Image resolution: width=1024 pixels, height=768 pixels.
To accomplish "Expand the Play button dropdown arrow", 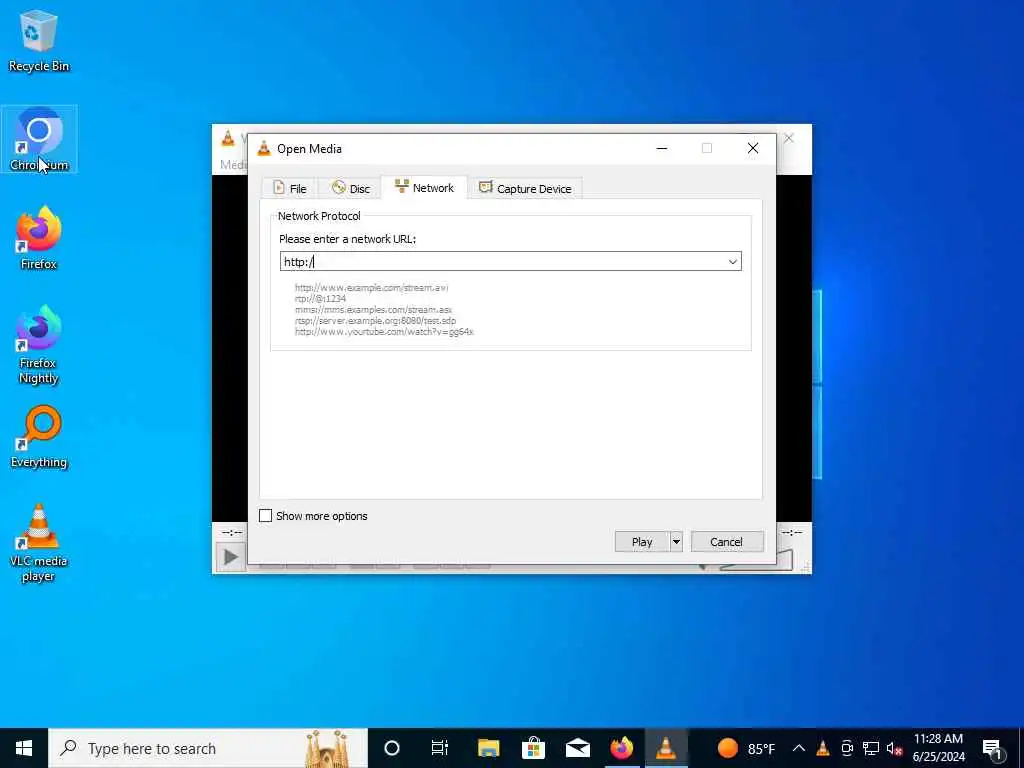I will click(x=677, y=541).
